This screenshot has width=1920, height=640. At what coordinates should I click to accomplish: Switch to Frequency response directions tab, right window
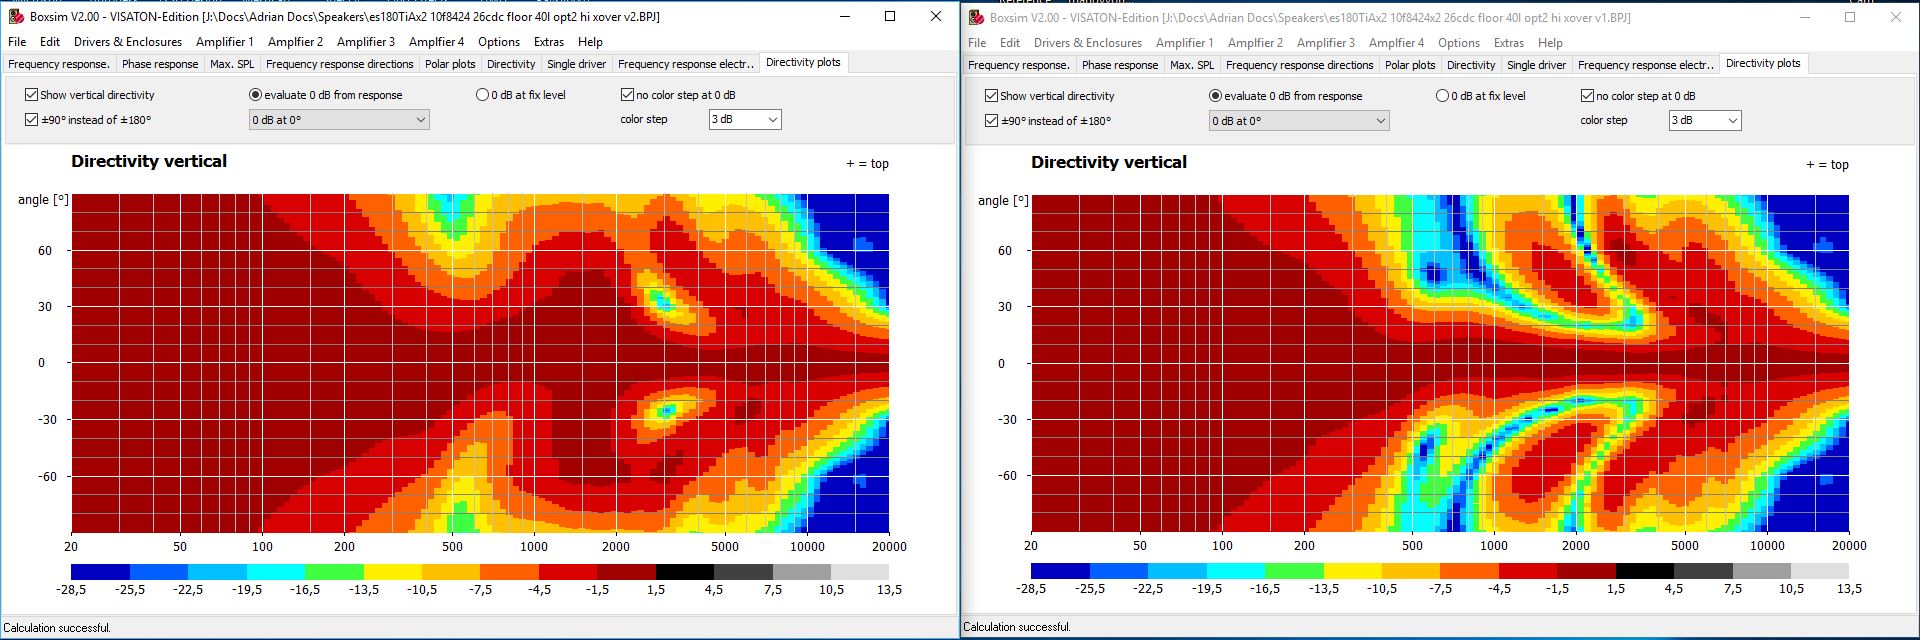coord(1299,65)
